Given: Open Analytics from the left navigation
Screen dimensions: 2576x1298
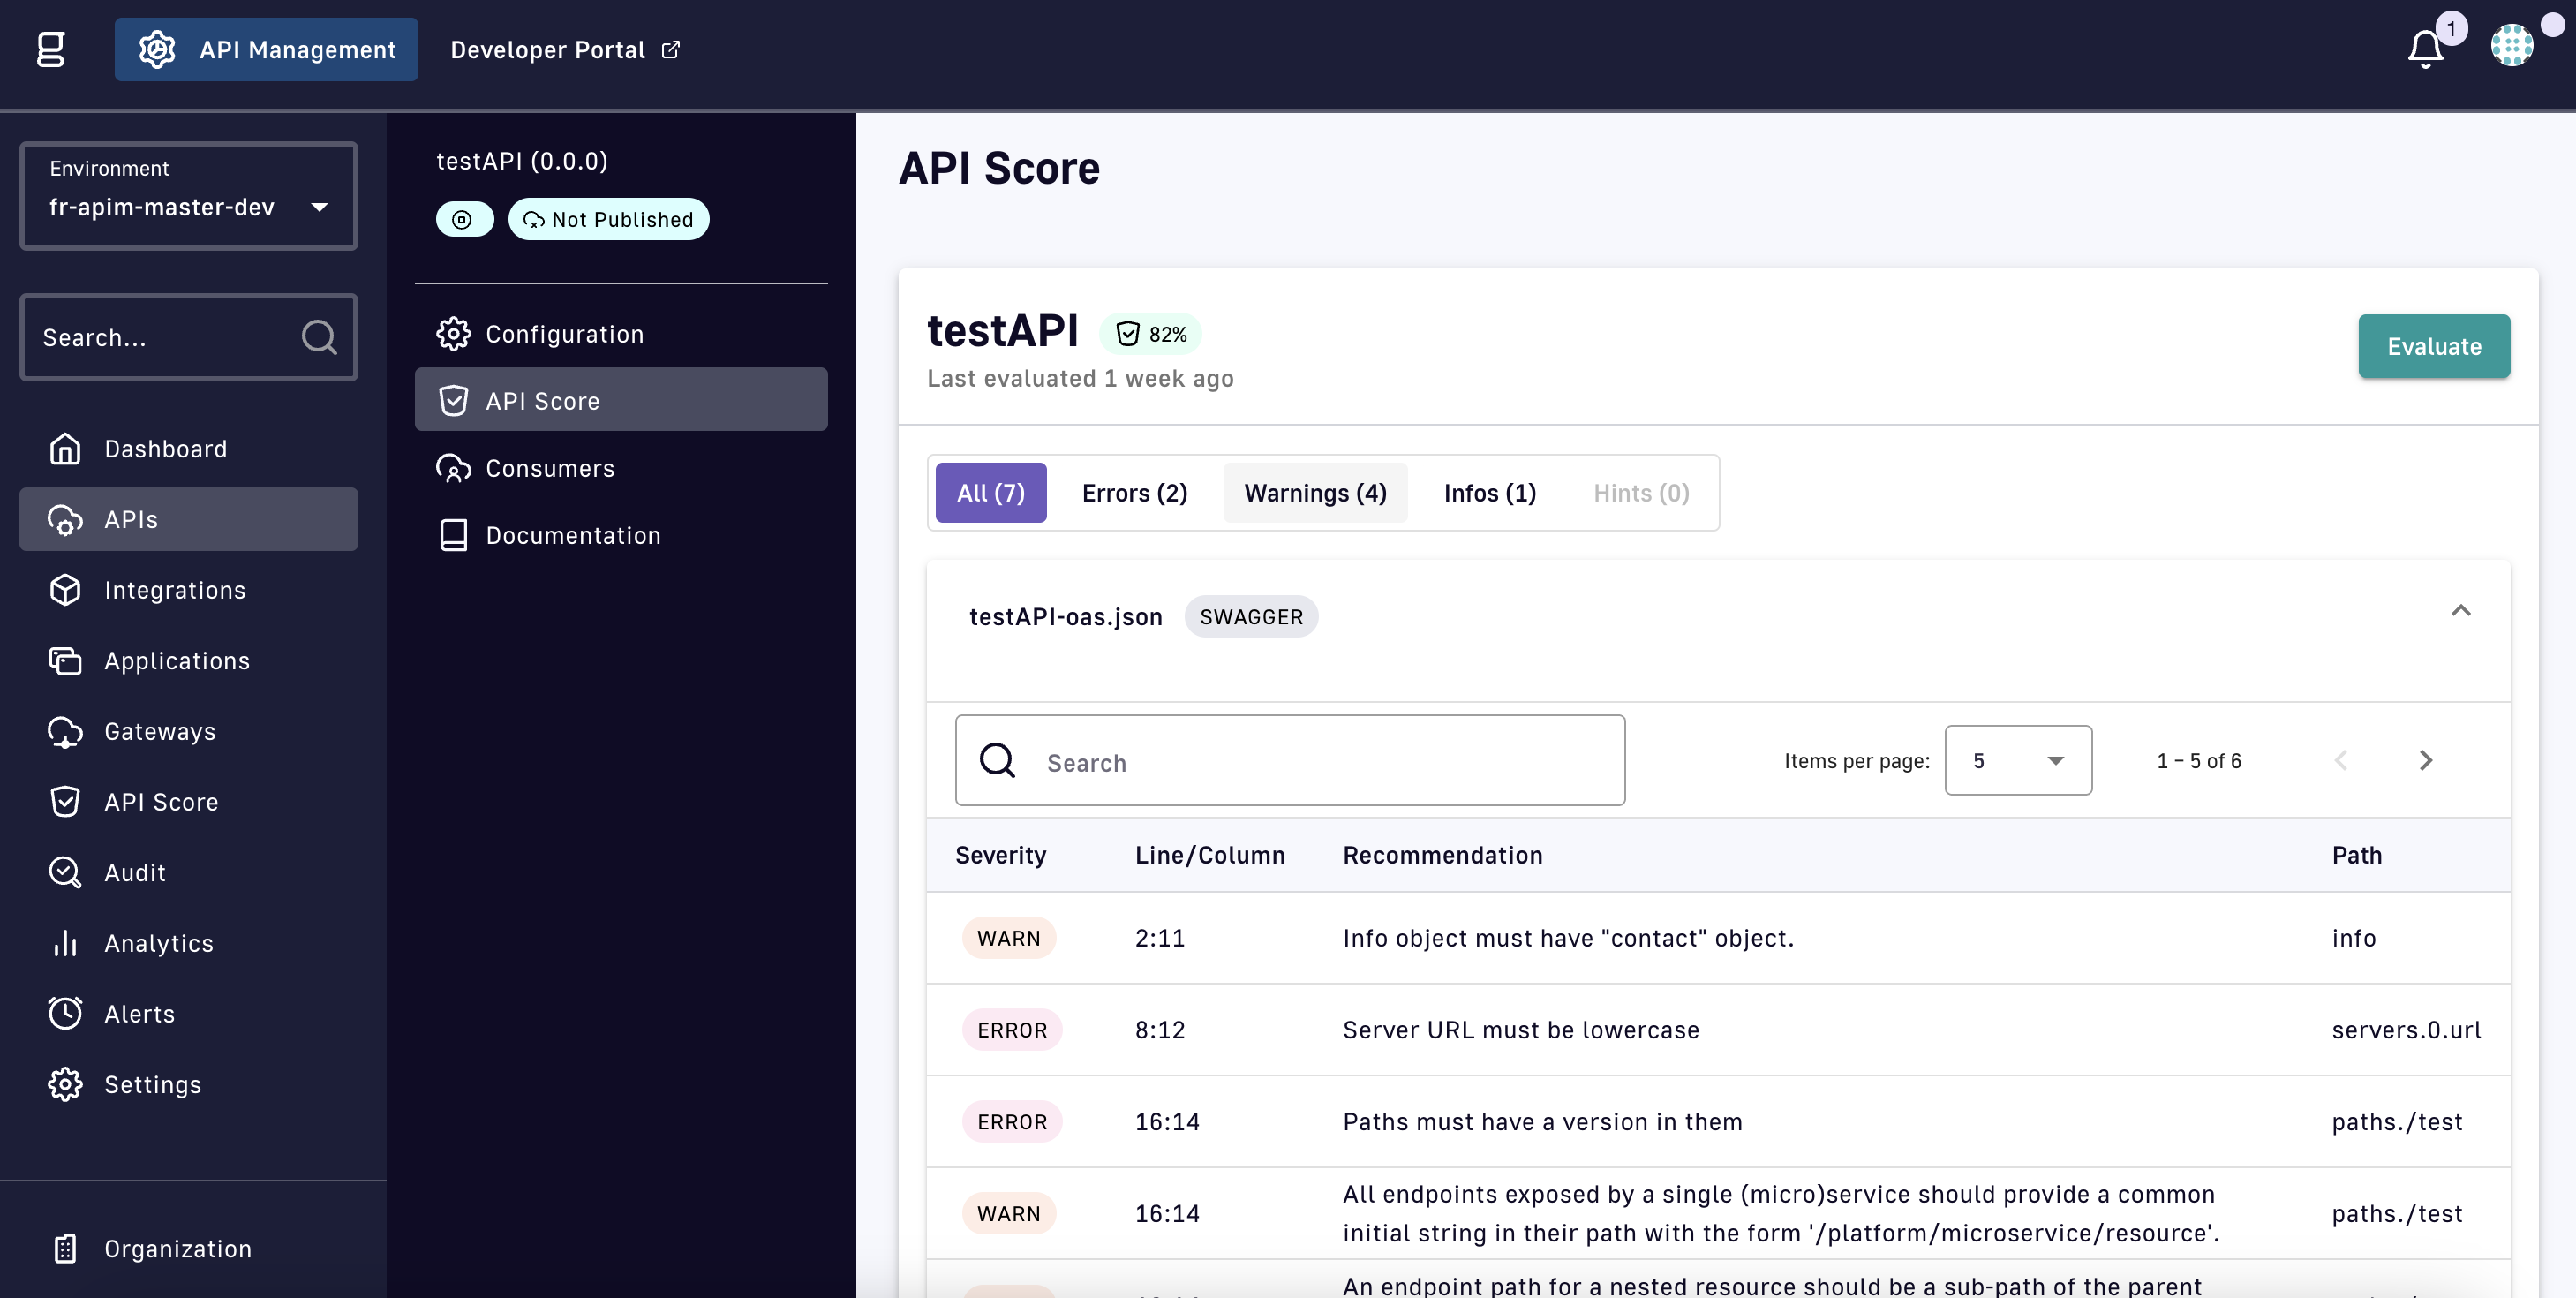Looking at the screenshot, I should pyautogui.click(x=158, y=943).
